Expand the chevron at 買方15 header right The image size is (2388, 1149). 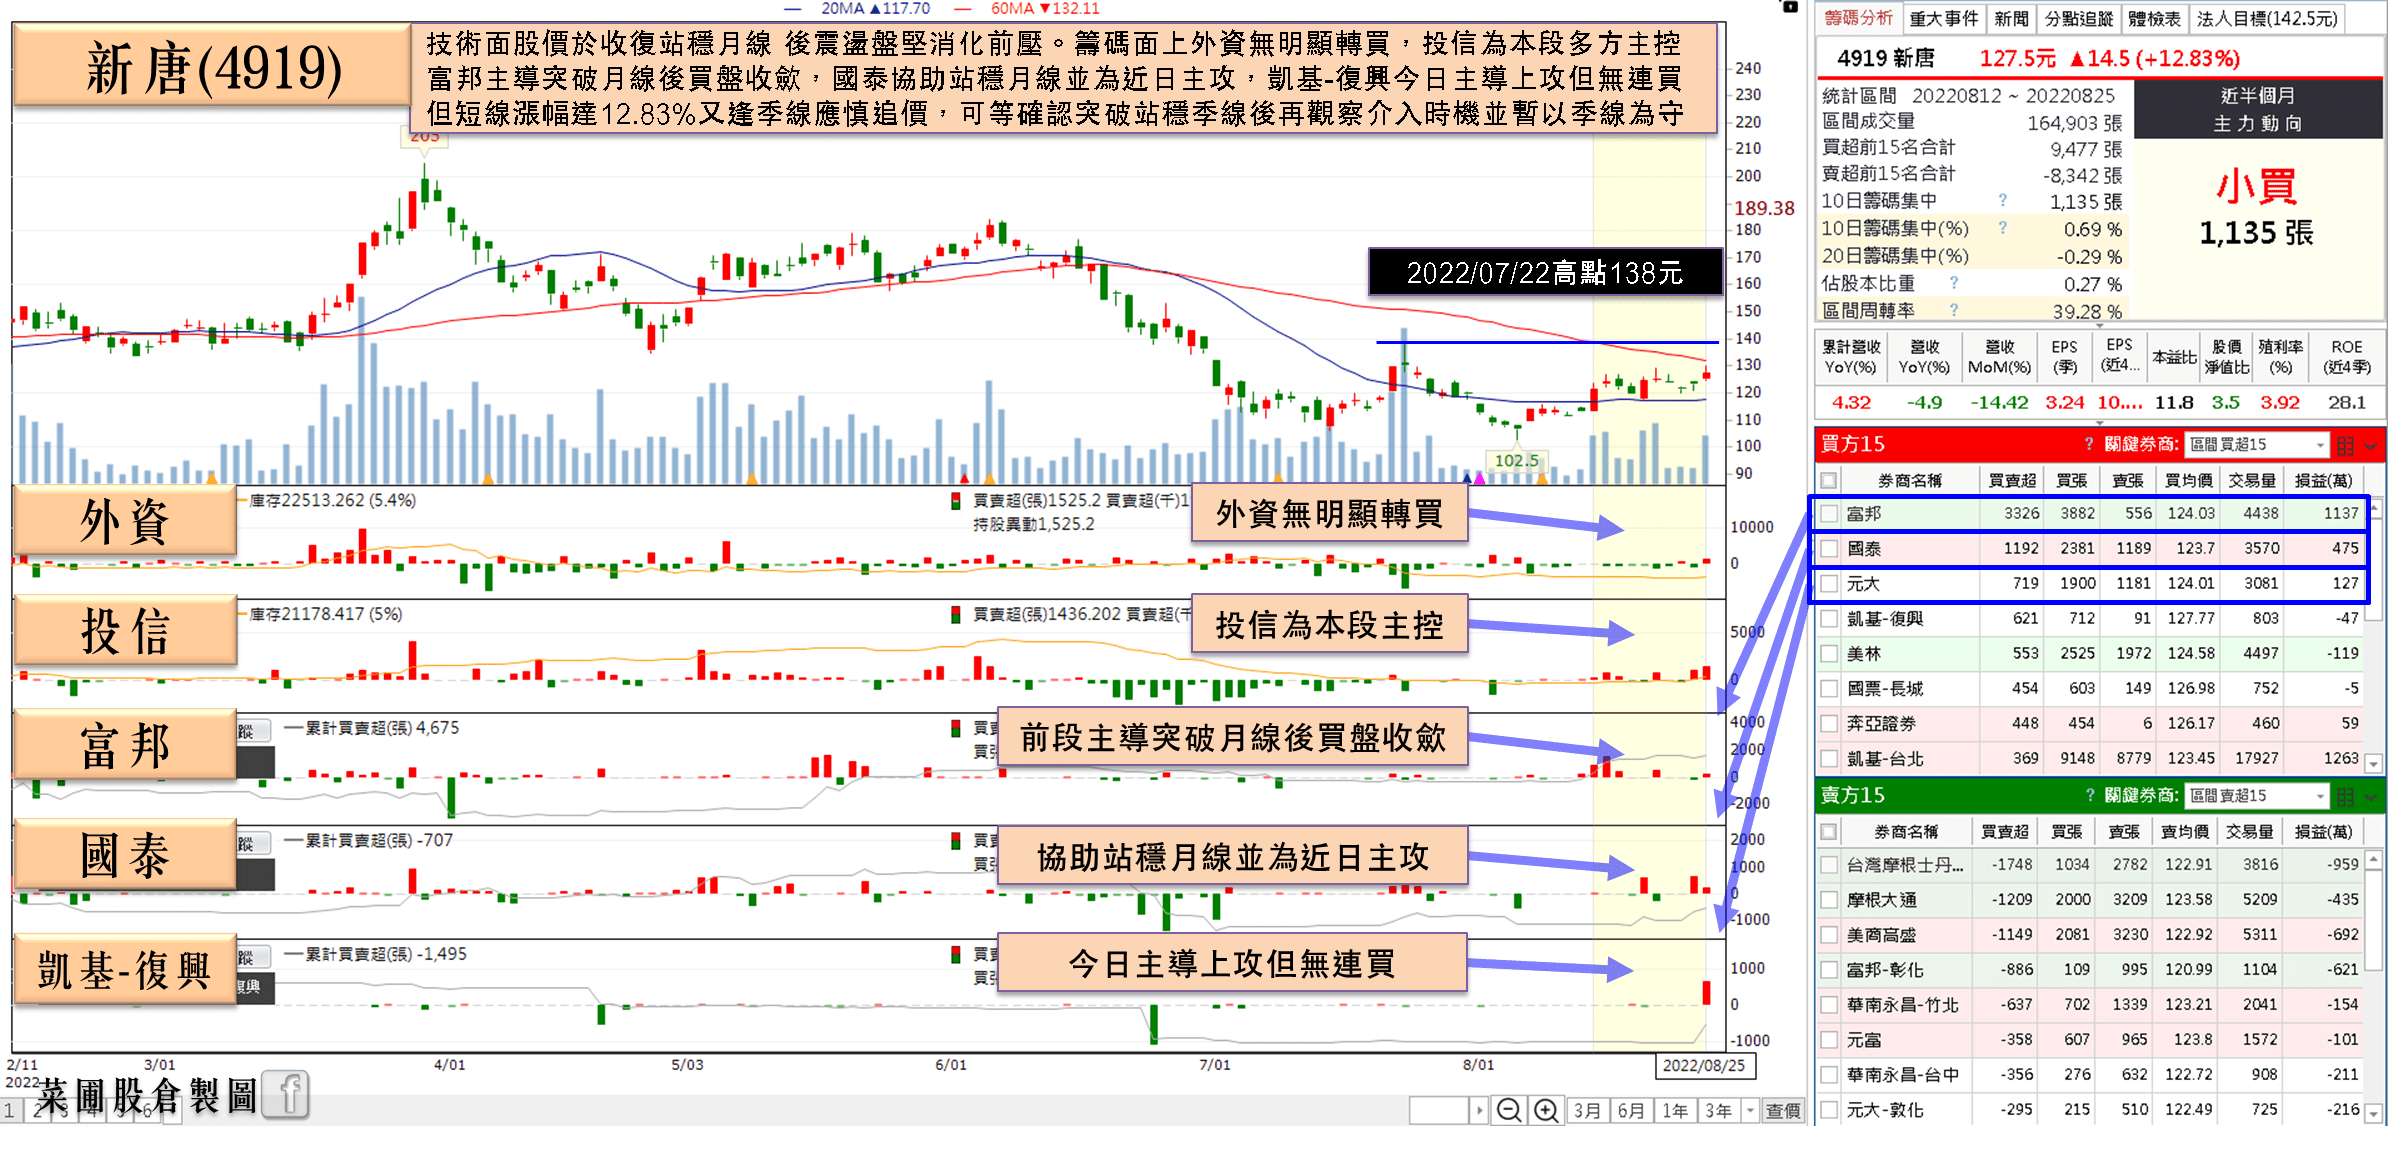tap(2371, 446)
